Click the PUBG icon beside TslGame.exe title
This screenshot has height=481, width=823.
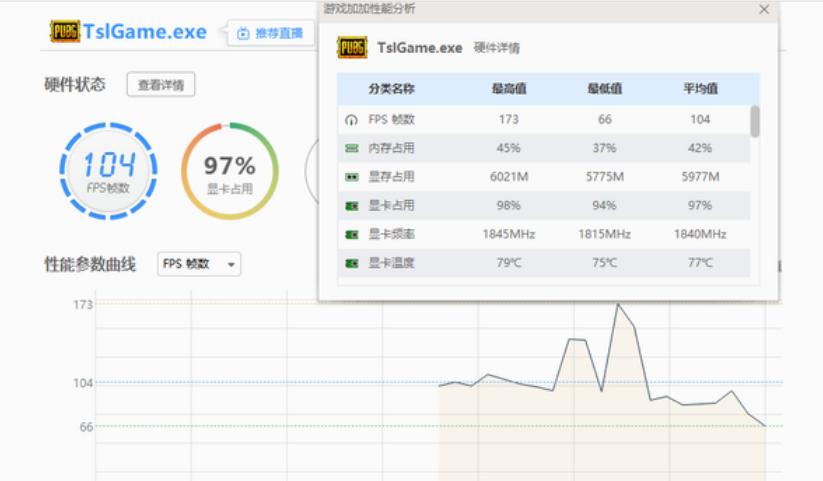pyautogui.click(x=65, y=32)
